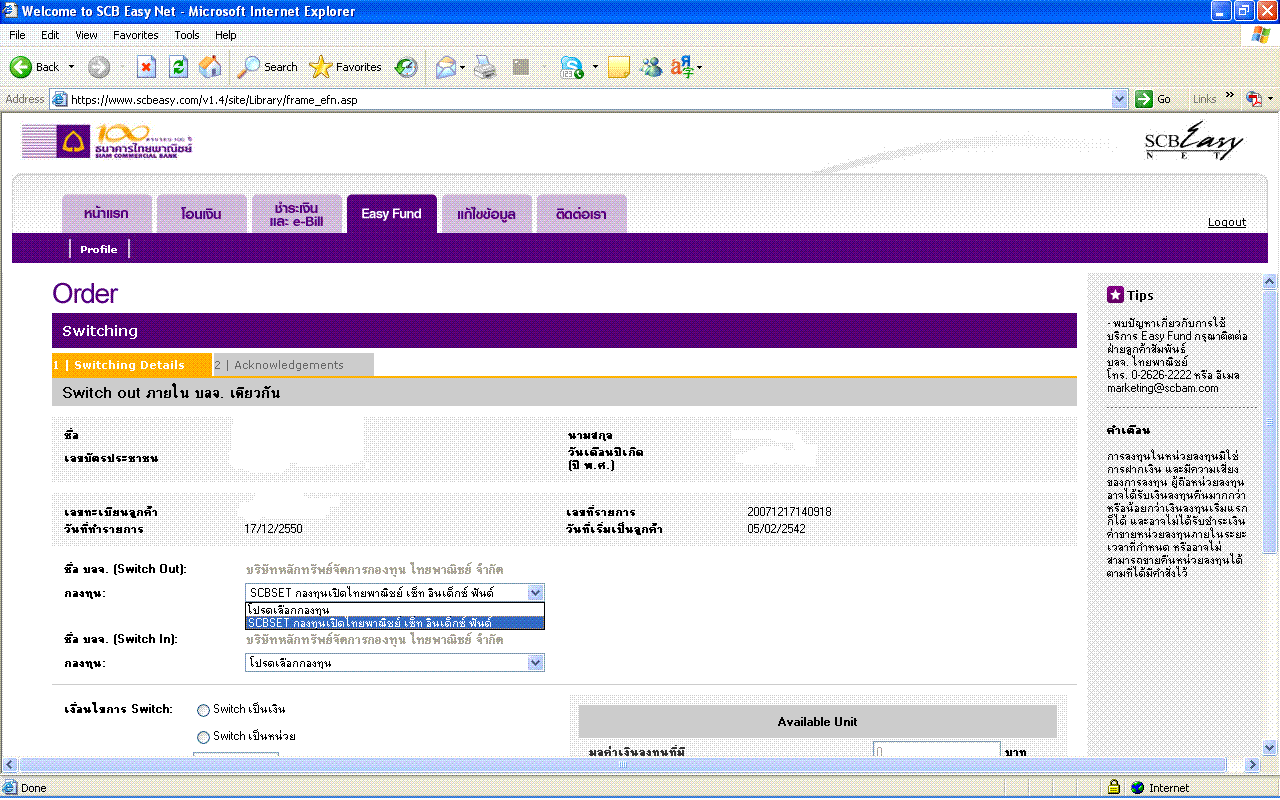
Task: Expand the PDF icon dropdown arrow
Action: 1270,99
